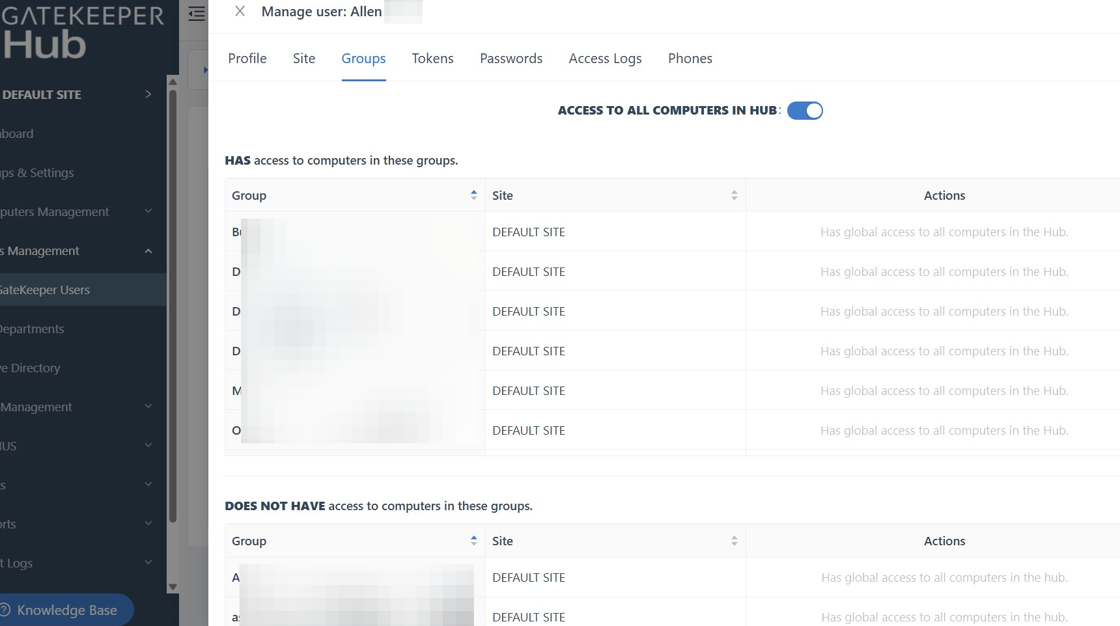Image resolution: width=1120 pixels, height=626 pixels.
Task: Open the Site tab
Action: pyautogui.click(x=304, y=59)
